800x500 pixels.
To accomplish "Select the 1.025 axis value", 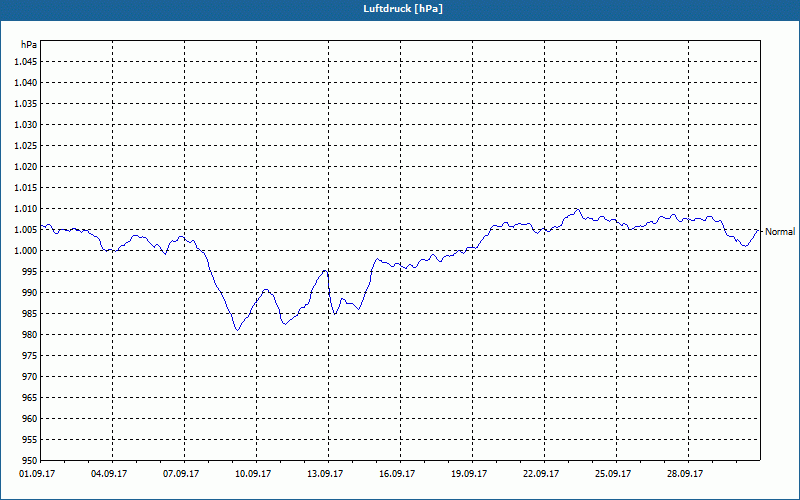I will [26, 145].
